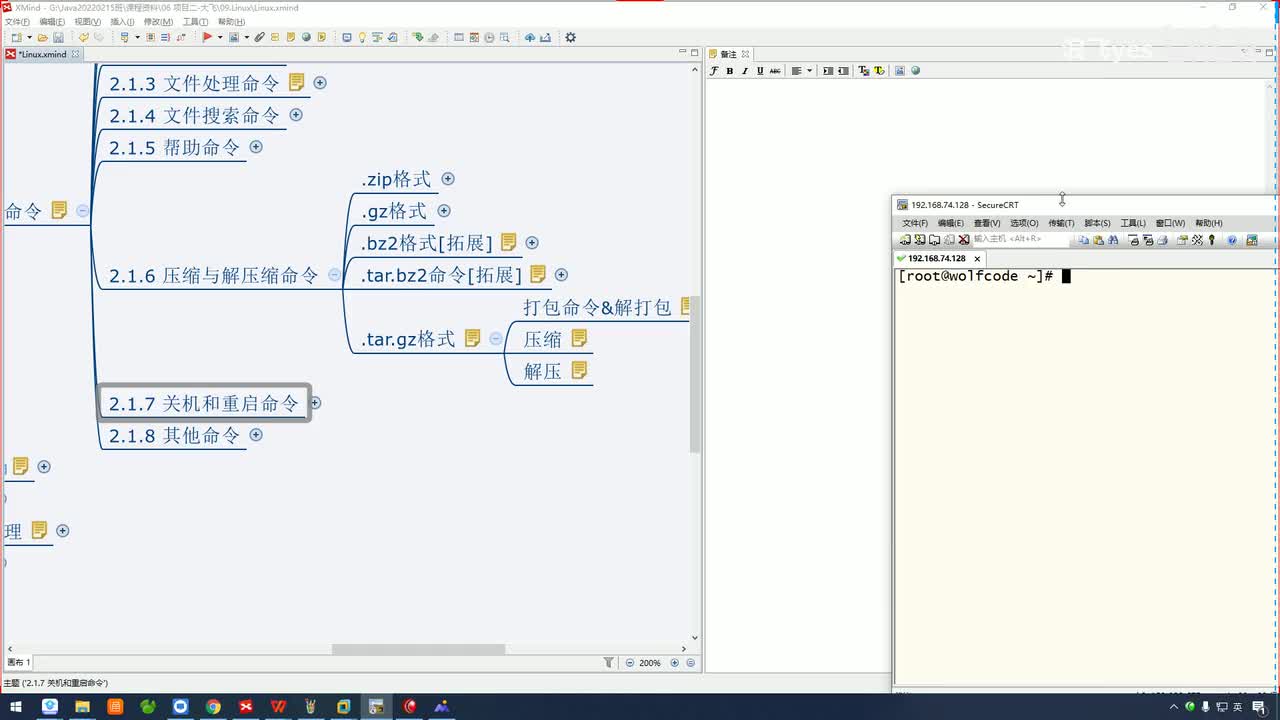
Task: Save the map with the XMind floppy icon
Action: tap(58, 37)
